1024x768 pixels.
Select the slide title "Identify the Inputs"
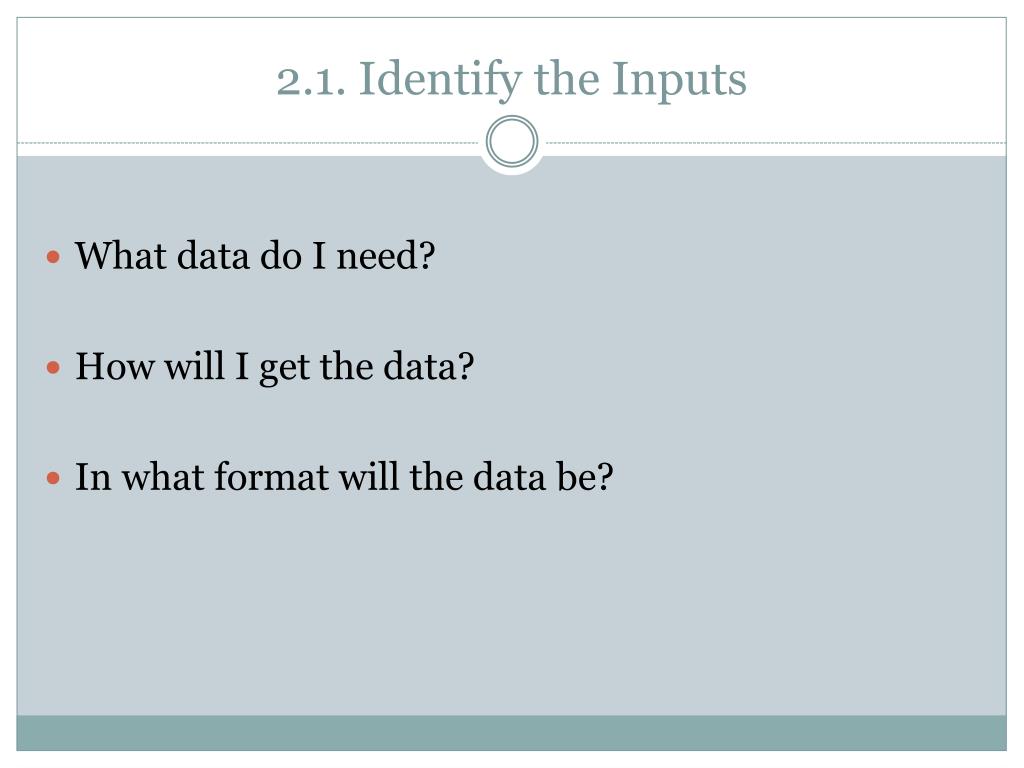tap(552, 80)
